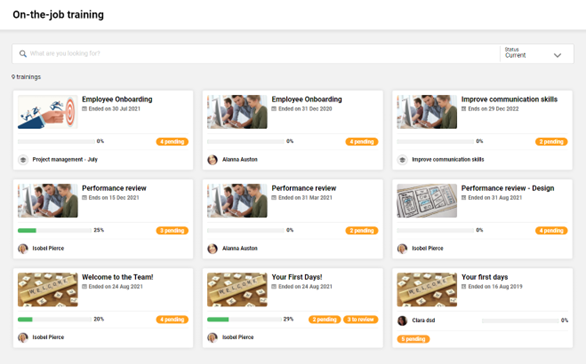Open the Improve communication skills training title
Screen dimensions: 586x364
509,99
